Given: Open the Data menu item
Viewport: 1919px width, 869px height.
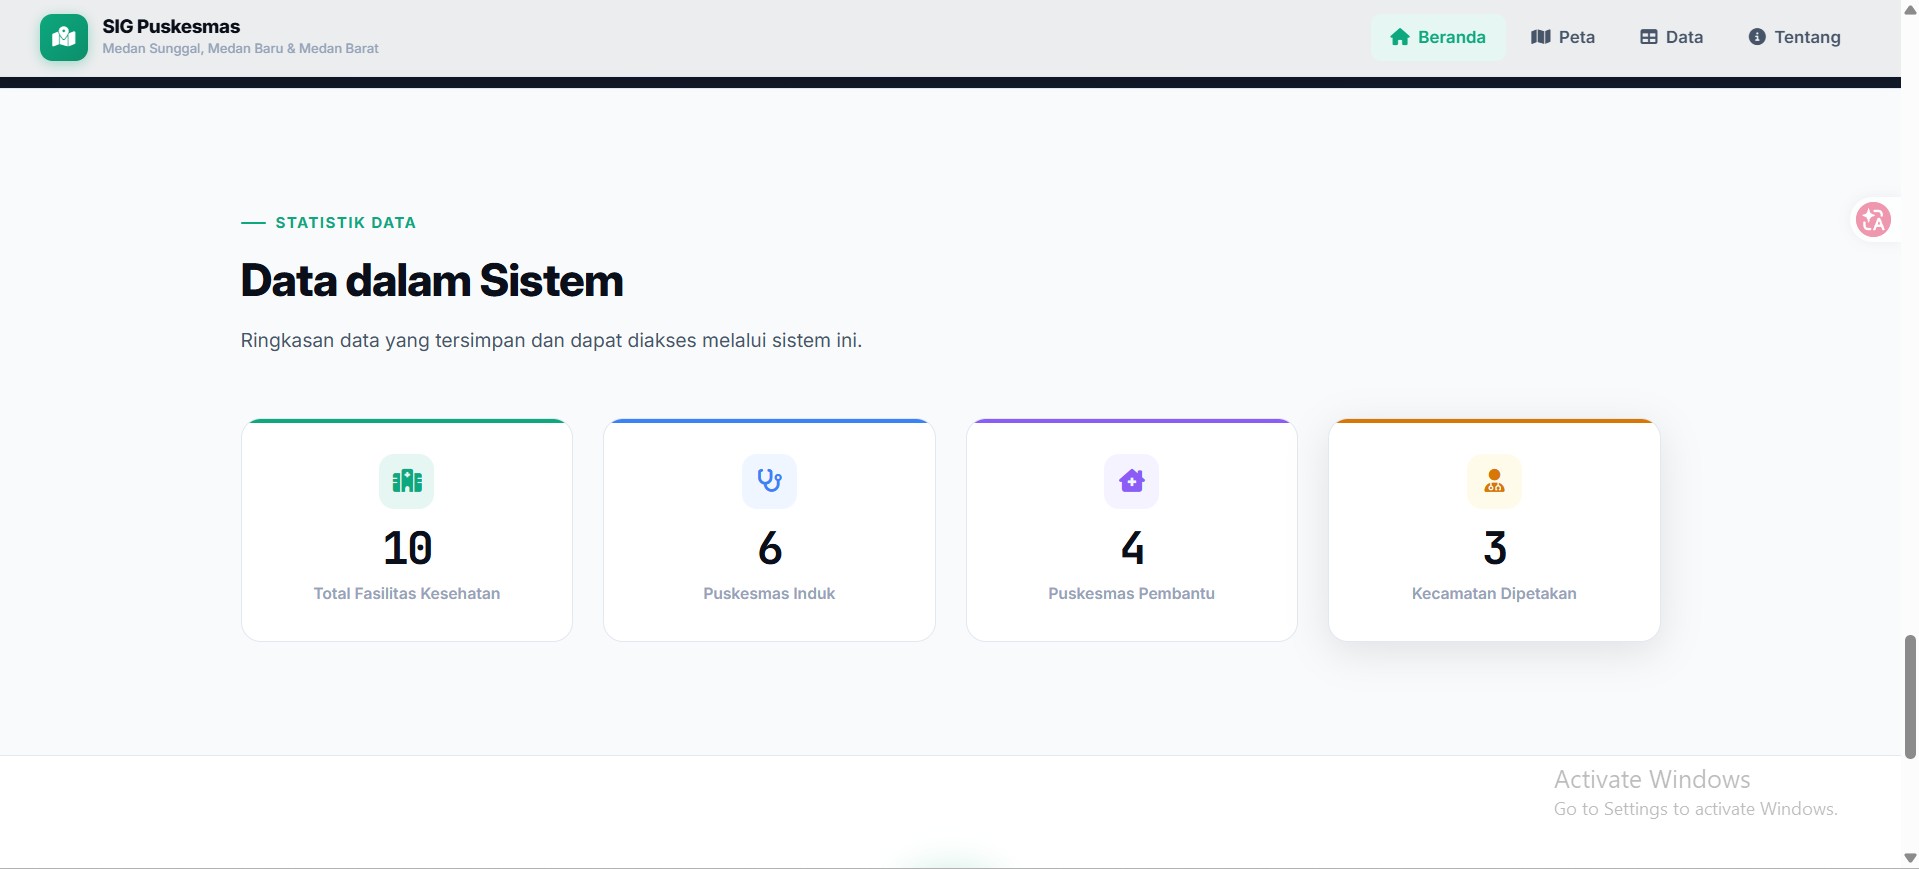Looking at the screenshot, I should [1672, 37].
